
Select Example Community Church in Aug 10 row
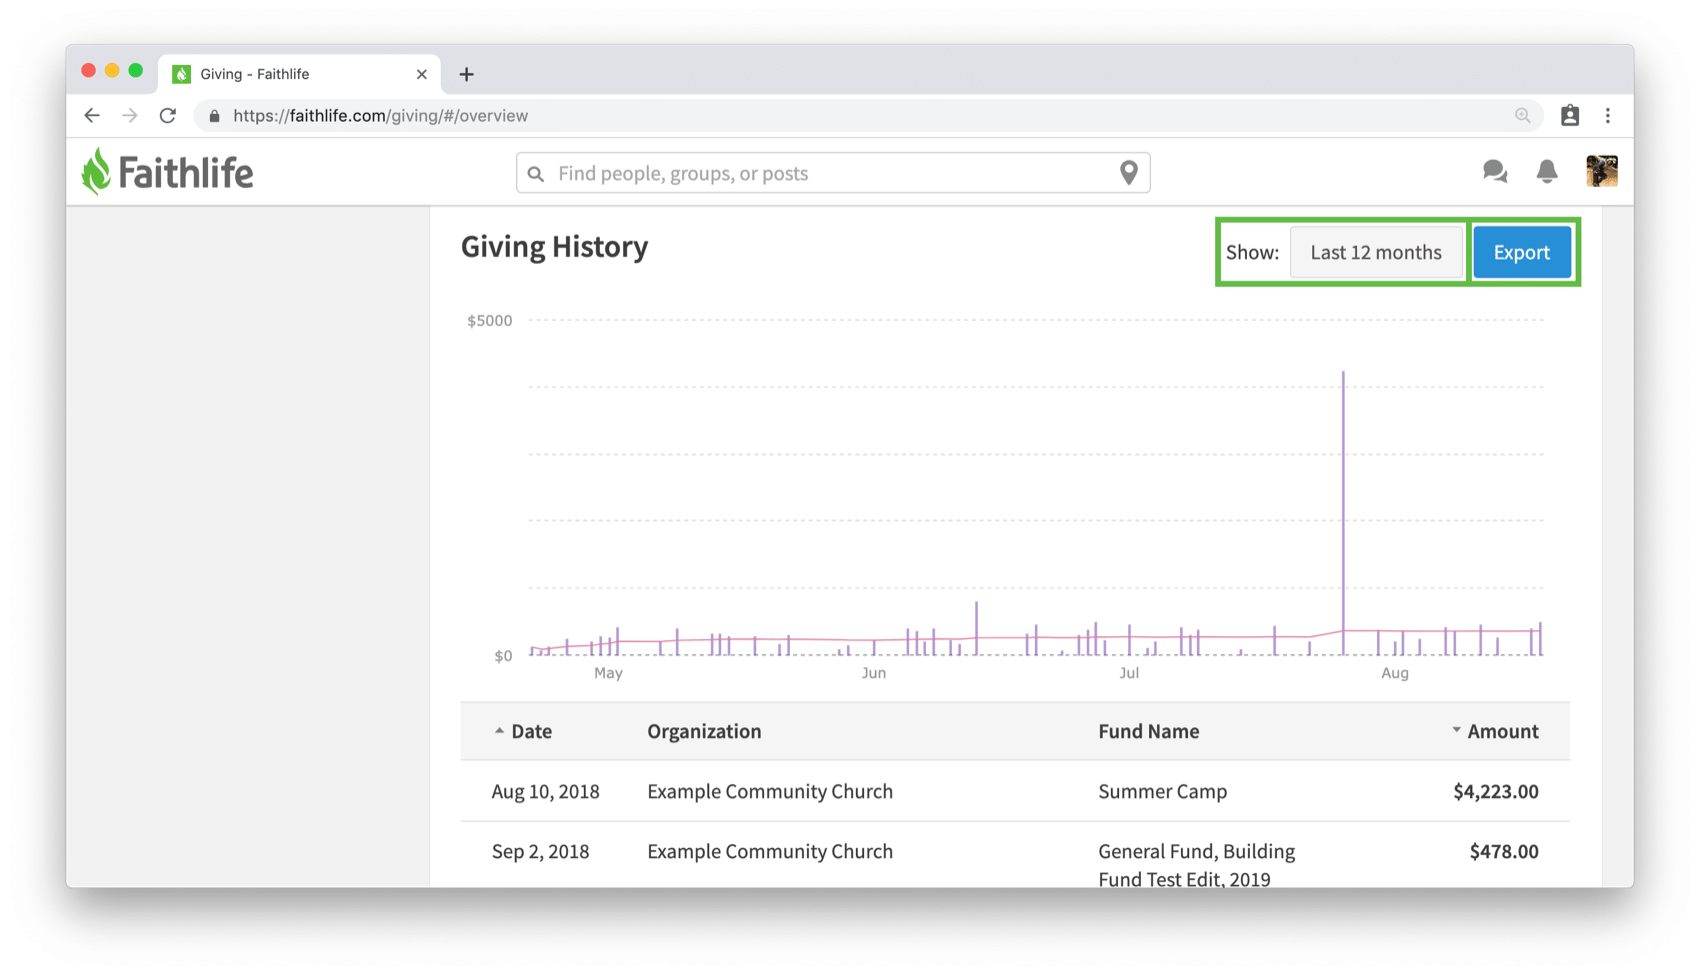click(770, 791)
